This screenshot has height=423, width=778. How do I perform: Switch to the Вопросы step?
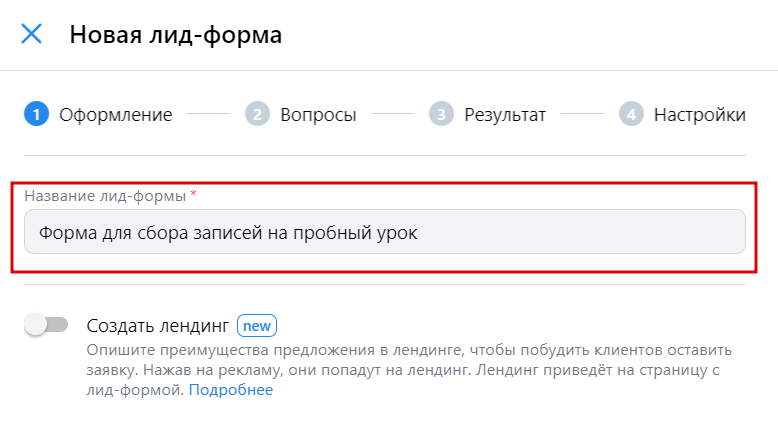[319, 115]
